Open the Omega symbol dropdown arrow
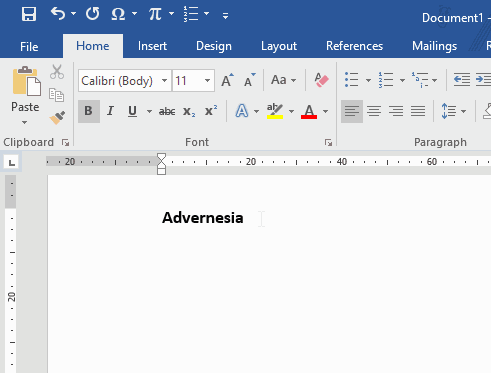491x373 pixels. [x=134, y=14]
